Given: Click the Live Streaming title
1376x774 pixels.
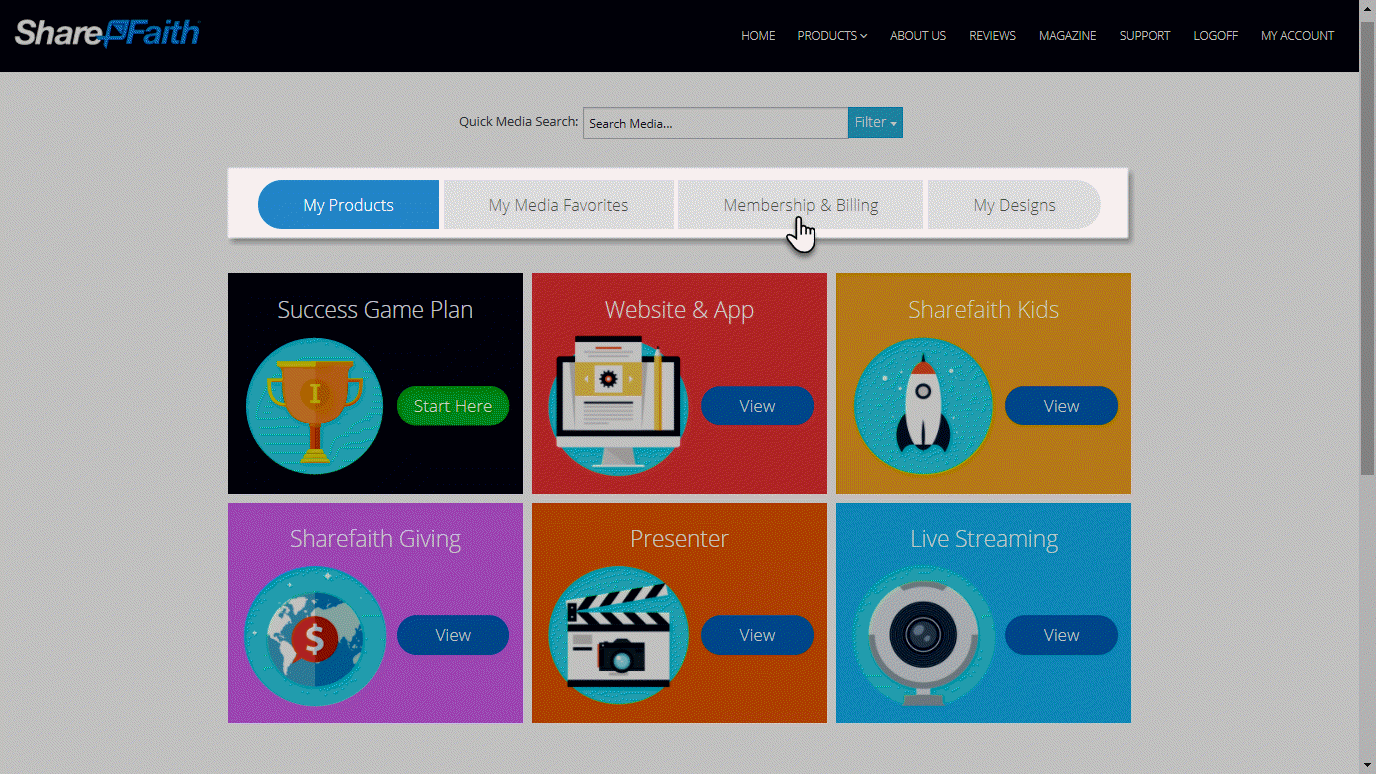Looking at the screenshot, I should pos(983,539).
